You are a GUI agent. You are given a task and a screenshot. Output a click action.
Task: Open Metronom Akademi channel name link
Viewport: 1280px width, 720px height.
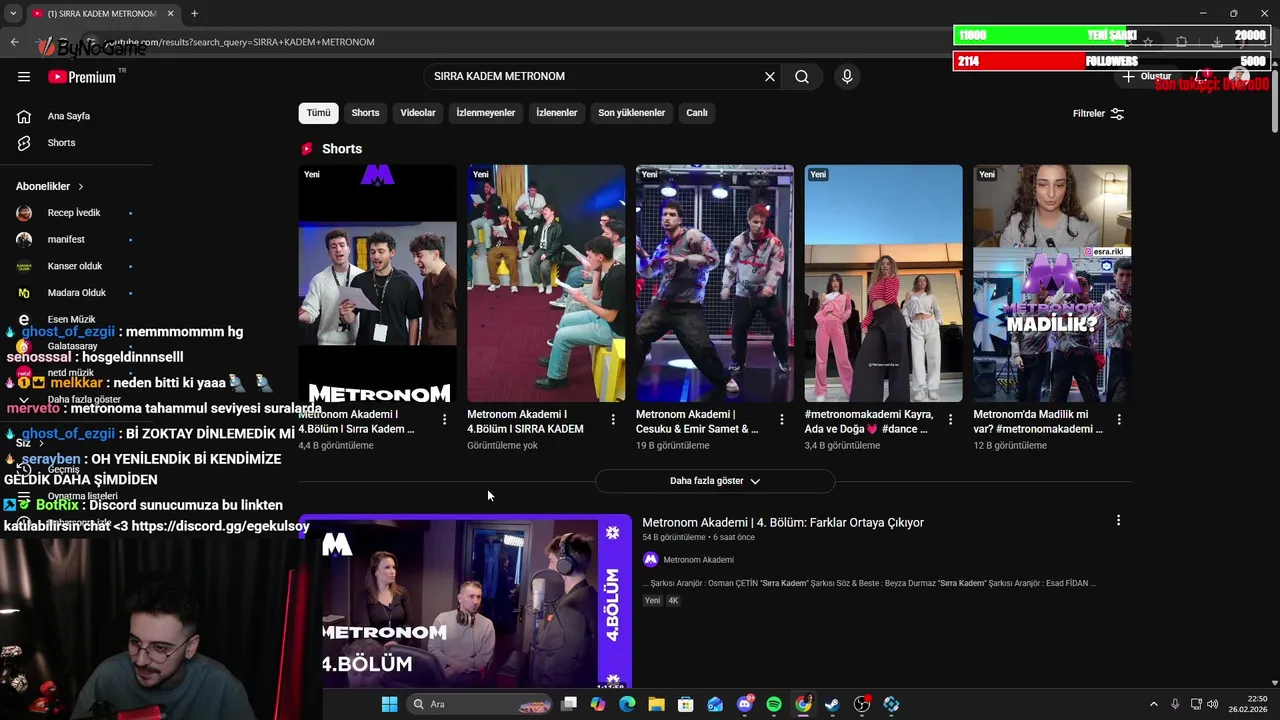698,560
